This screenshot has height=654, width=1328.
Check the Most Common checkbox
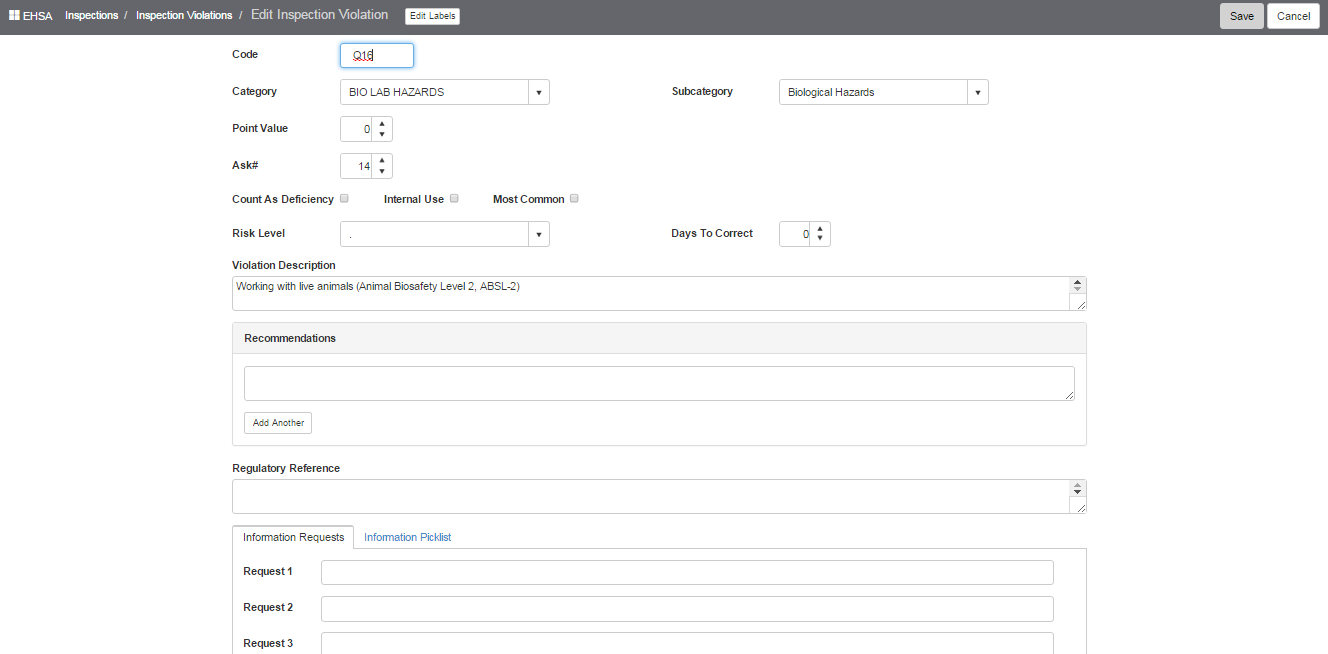(x=575, y=198)
